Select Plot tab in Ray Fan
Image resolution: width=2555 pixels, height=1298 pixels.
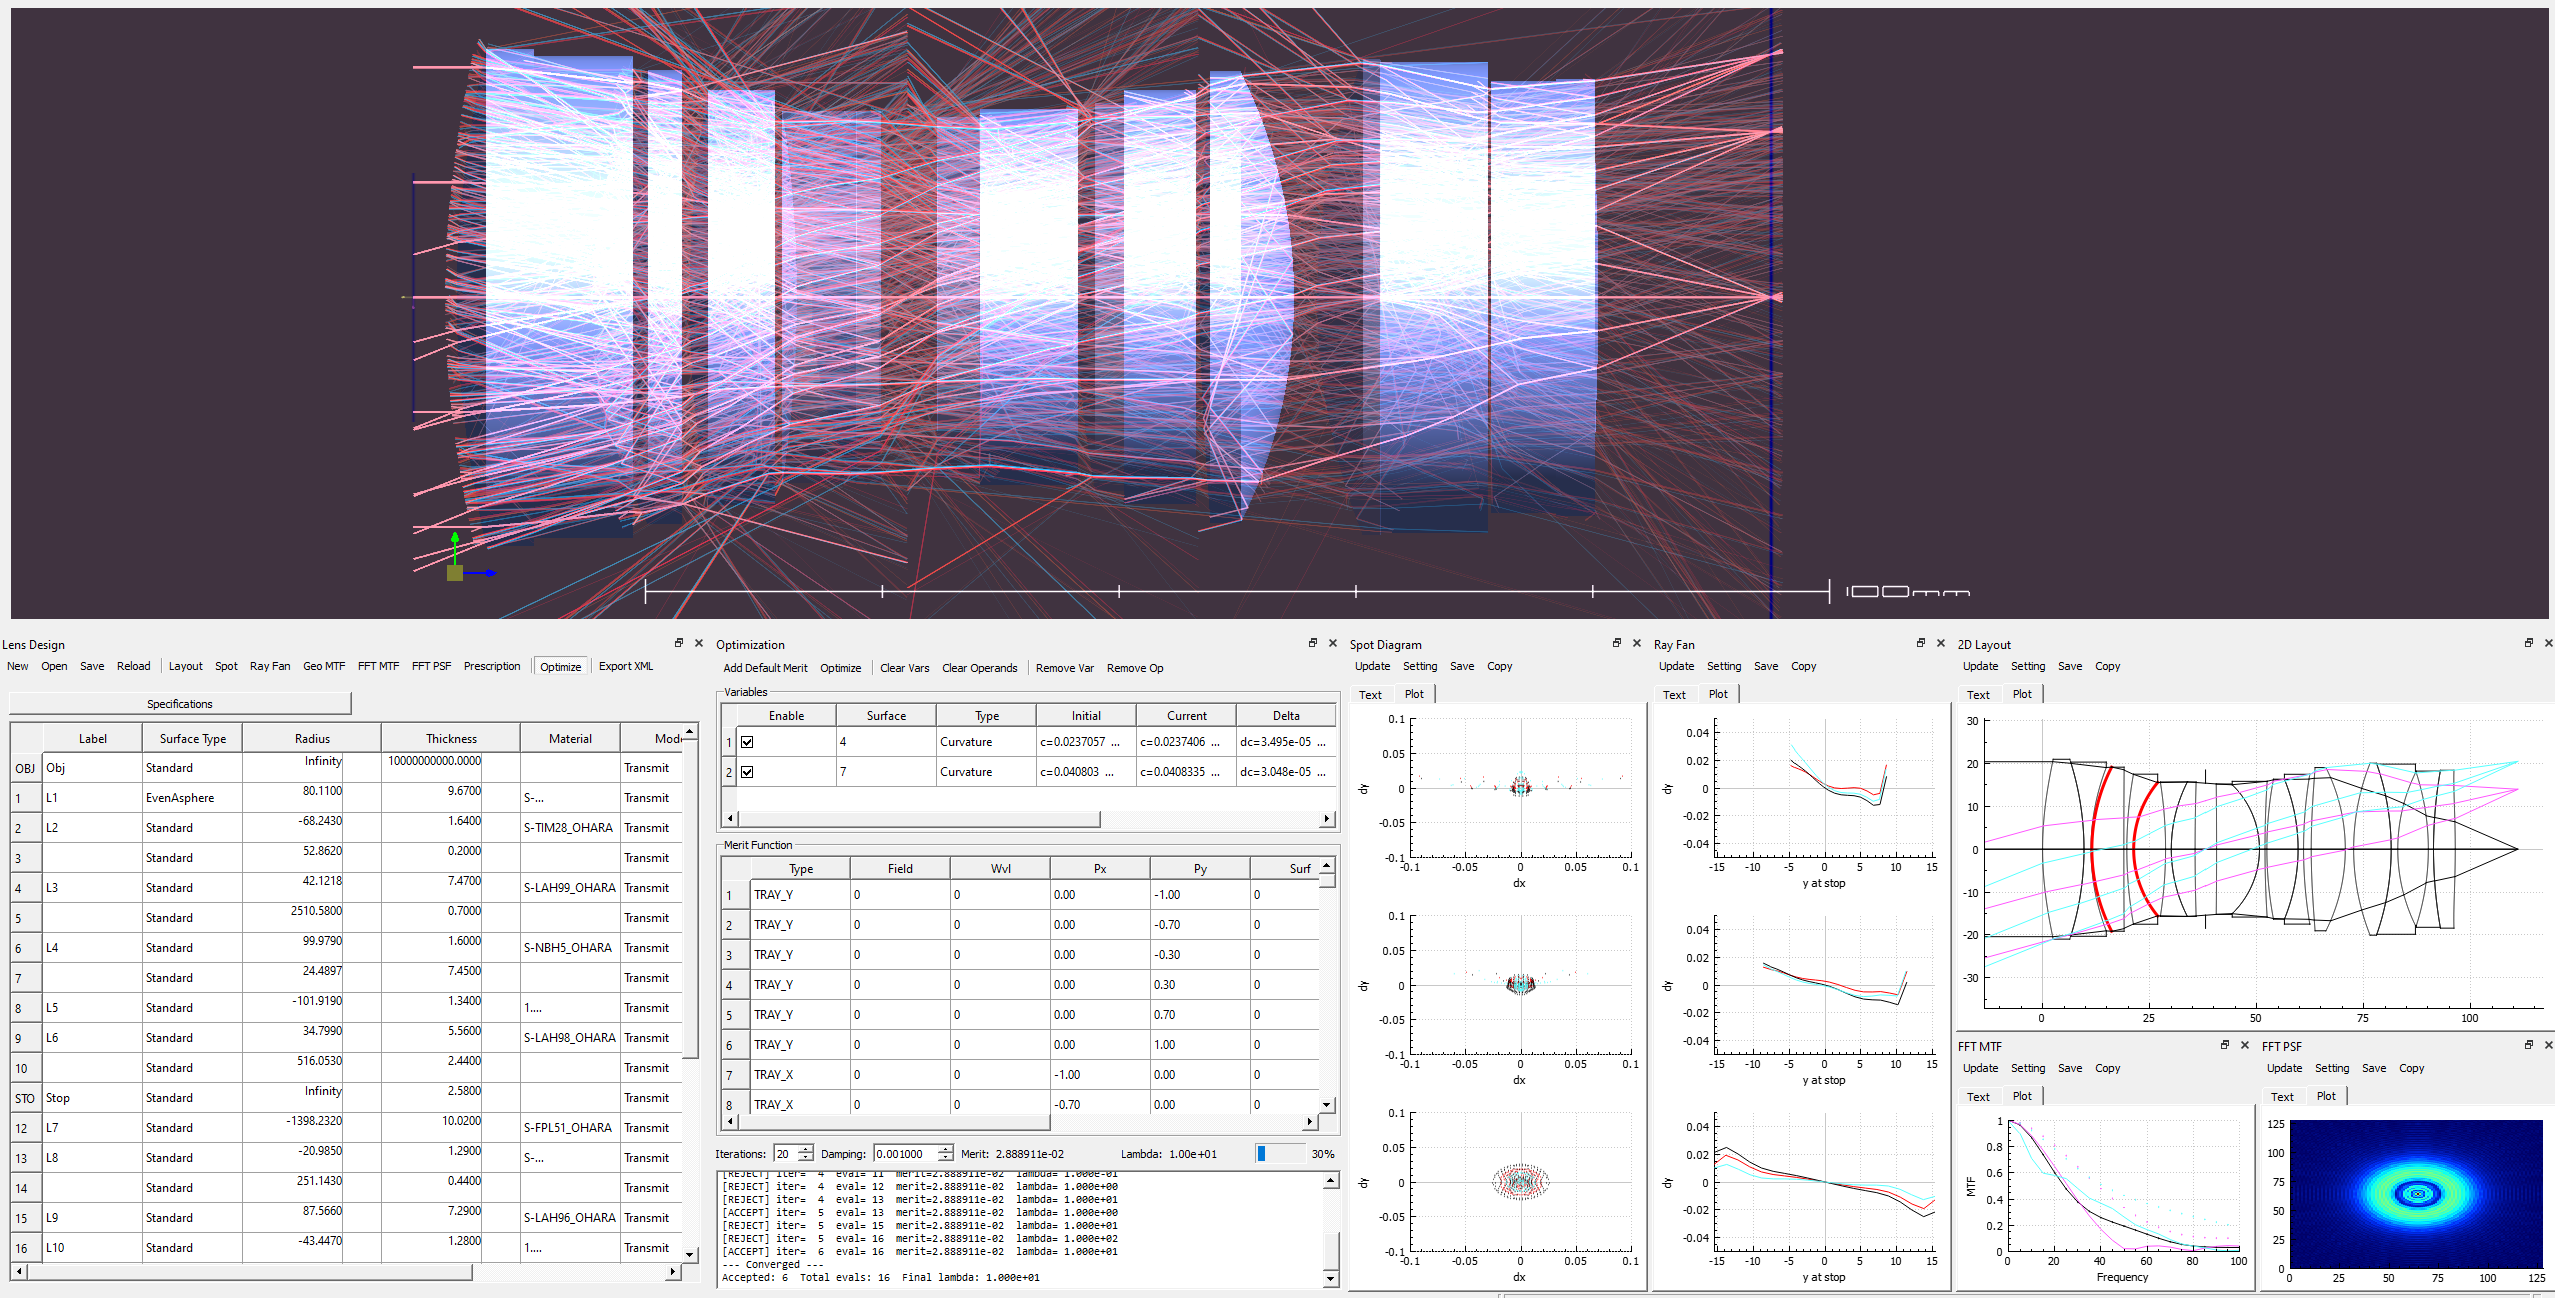click(1718, 694)
